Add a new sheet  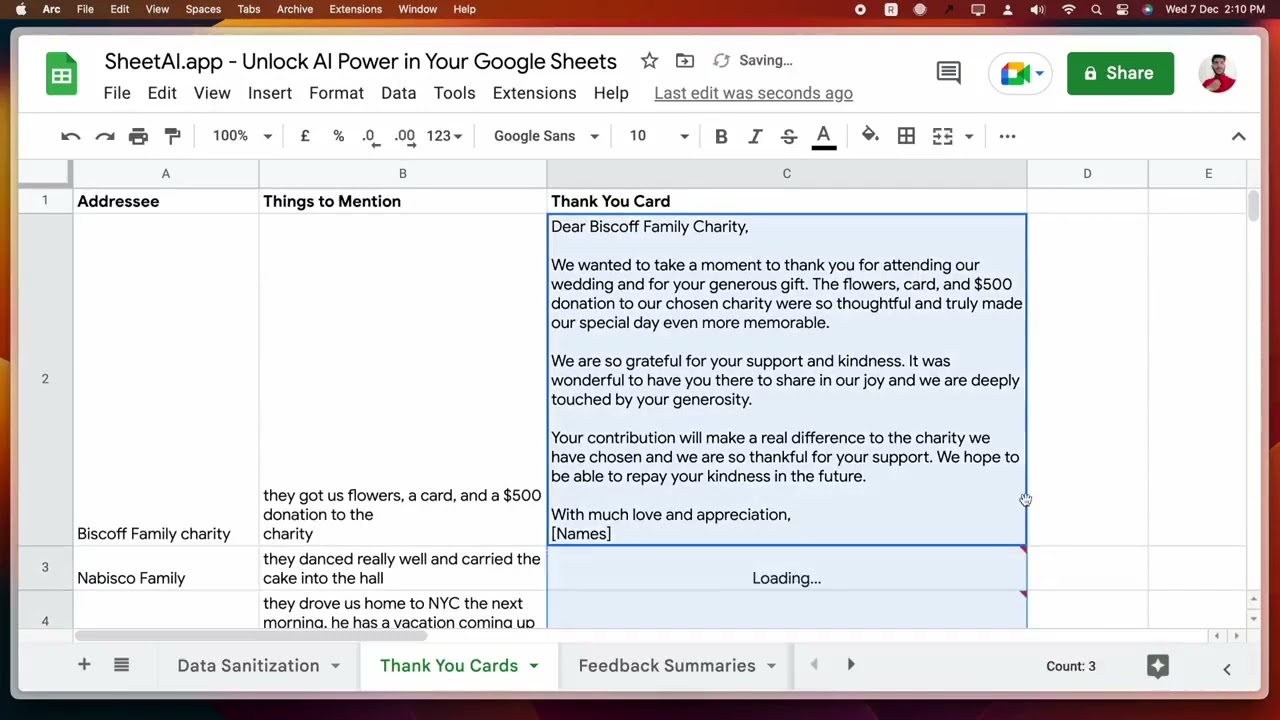click(84, 665)
